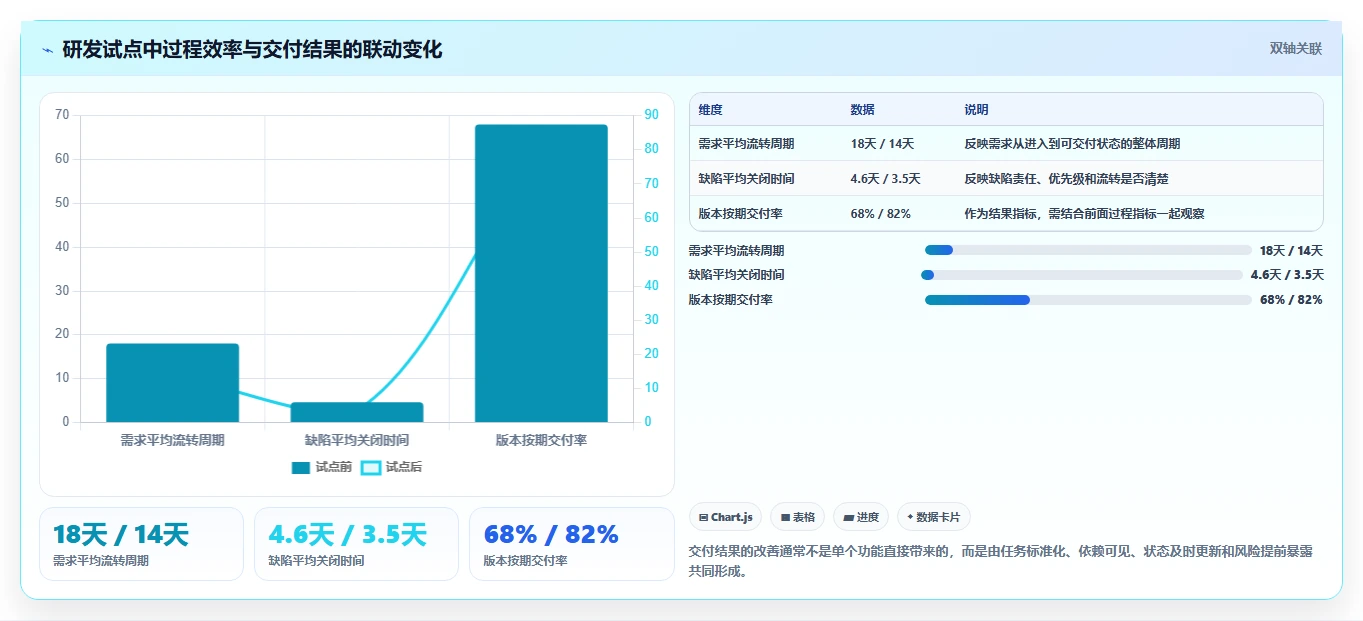Click the summary paragraph starting 交付结果的改善

coord(1001,561)
